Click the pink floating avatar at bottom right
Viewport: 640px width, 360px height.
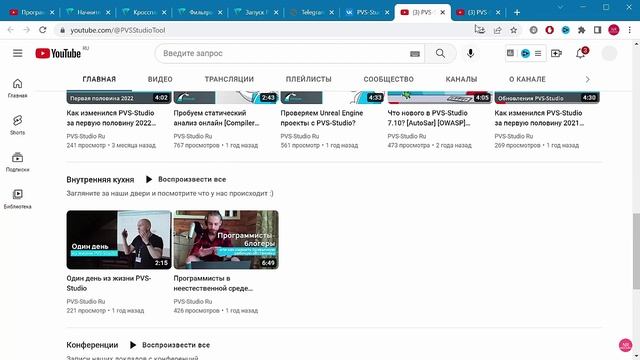click(x=625, y=345)
